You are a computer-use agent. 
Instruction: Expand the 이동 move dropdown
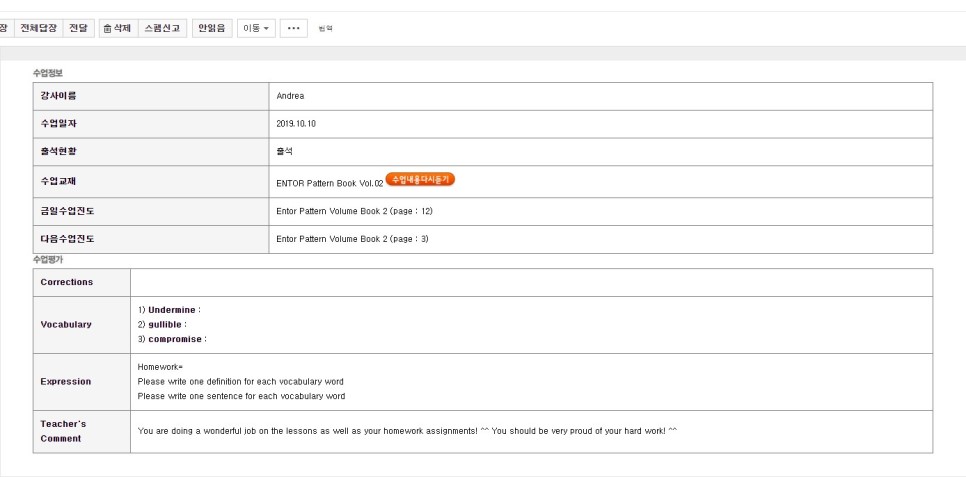(x=257, y=28)
